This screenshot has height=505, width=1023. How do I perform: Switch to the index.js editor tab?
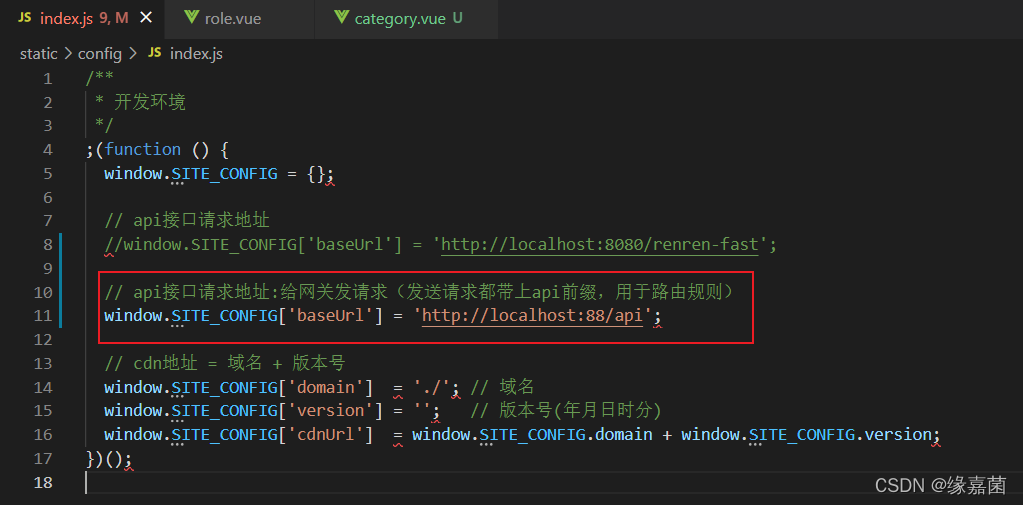click(x=82, y=18)
